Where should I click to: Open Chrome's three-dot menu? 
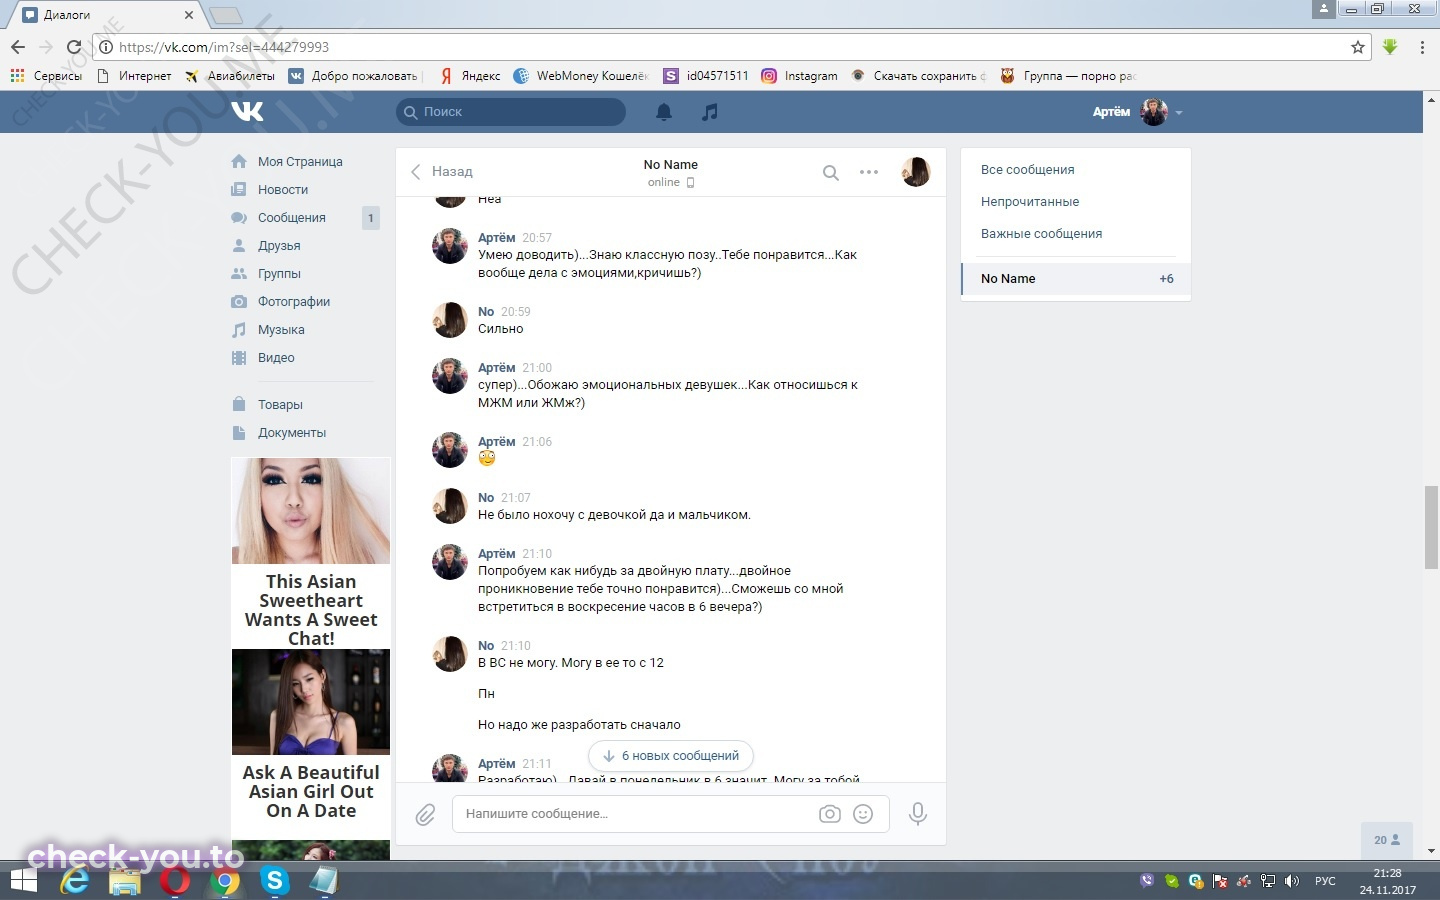click(1422, 47)
